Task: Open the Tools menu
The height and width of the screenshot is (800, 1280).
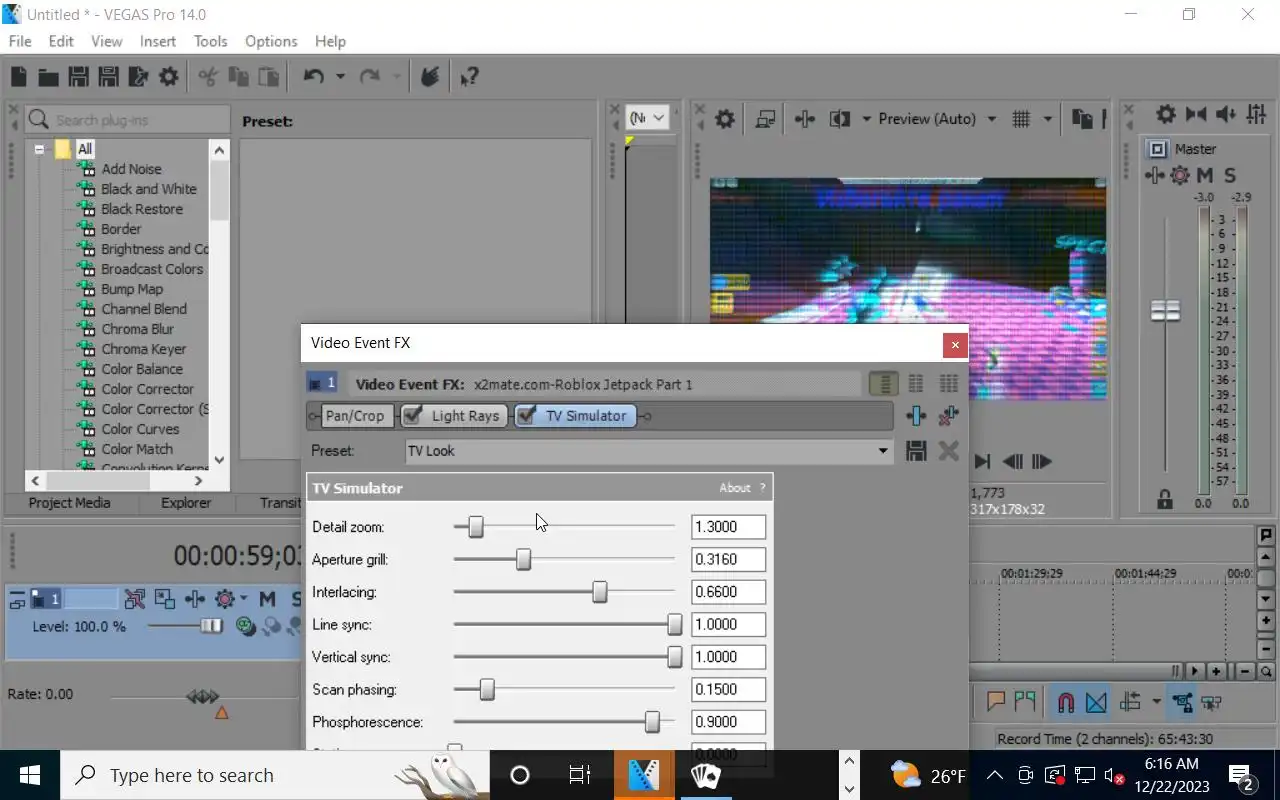Action: [x=211, y=41]
